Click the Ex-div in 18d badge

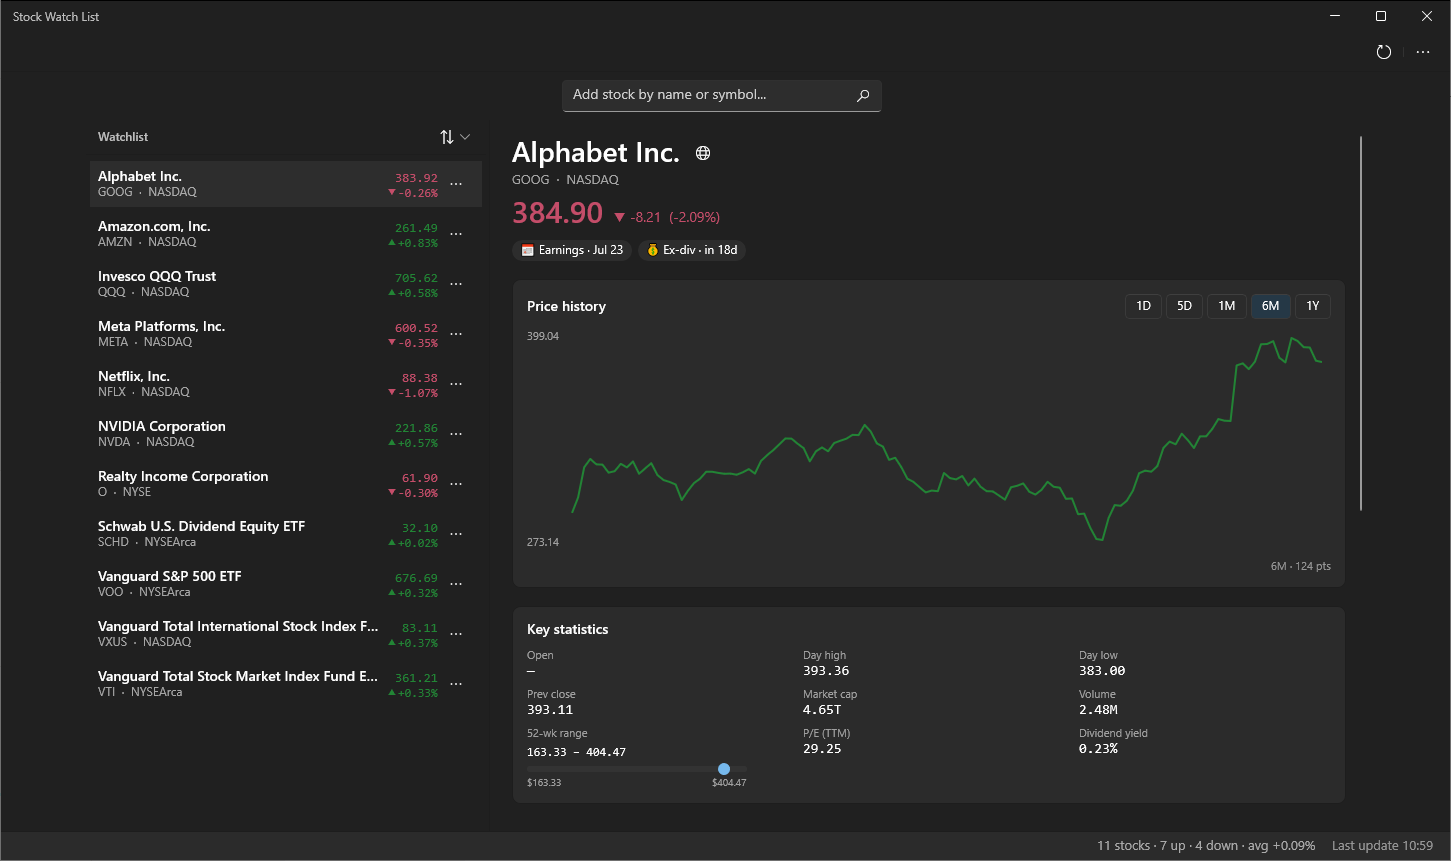click(692, 250)
